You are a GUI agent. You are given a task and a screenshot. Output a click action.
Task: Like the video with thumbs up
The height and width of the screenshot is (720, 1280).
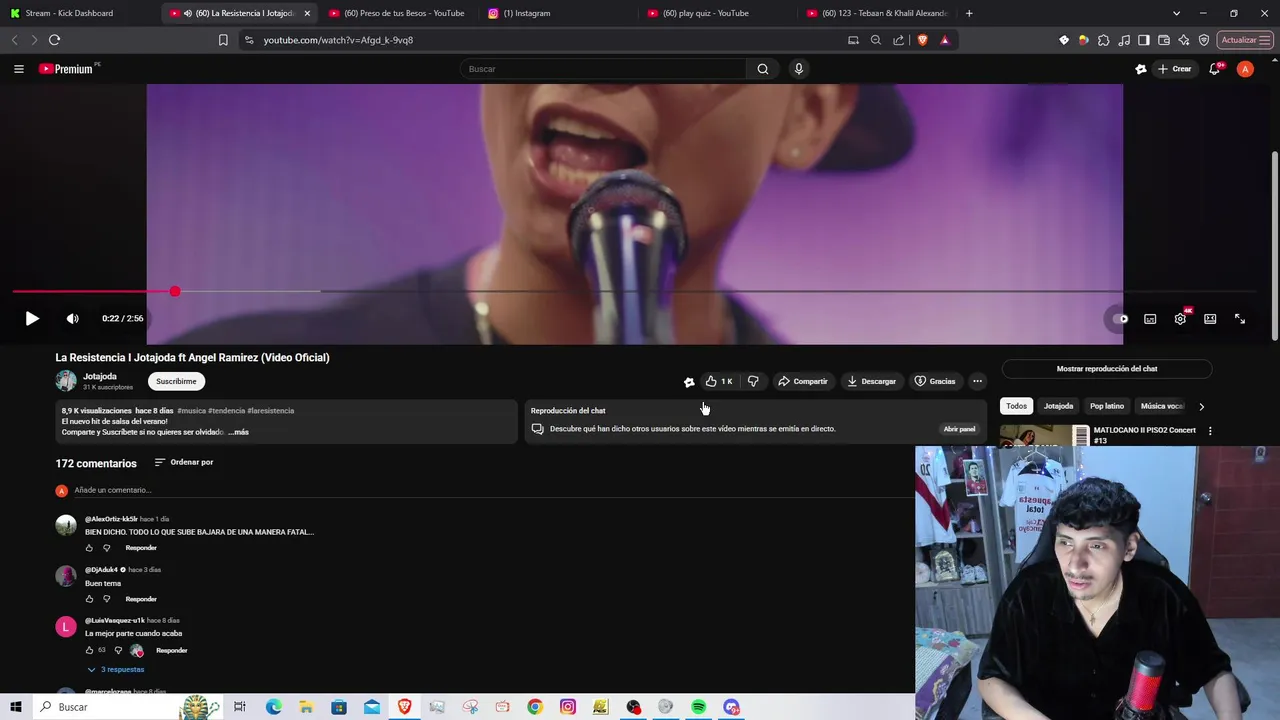point(719,381)
